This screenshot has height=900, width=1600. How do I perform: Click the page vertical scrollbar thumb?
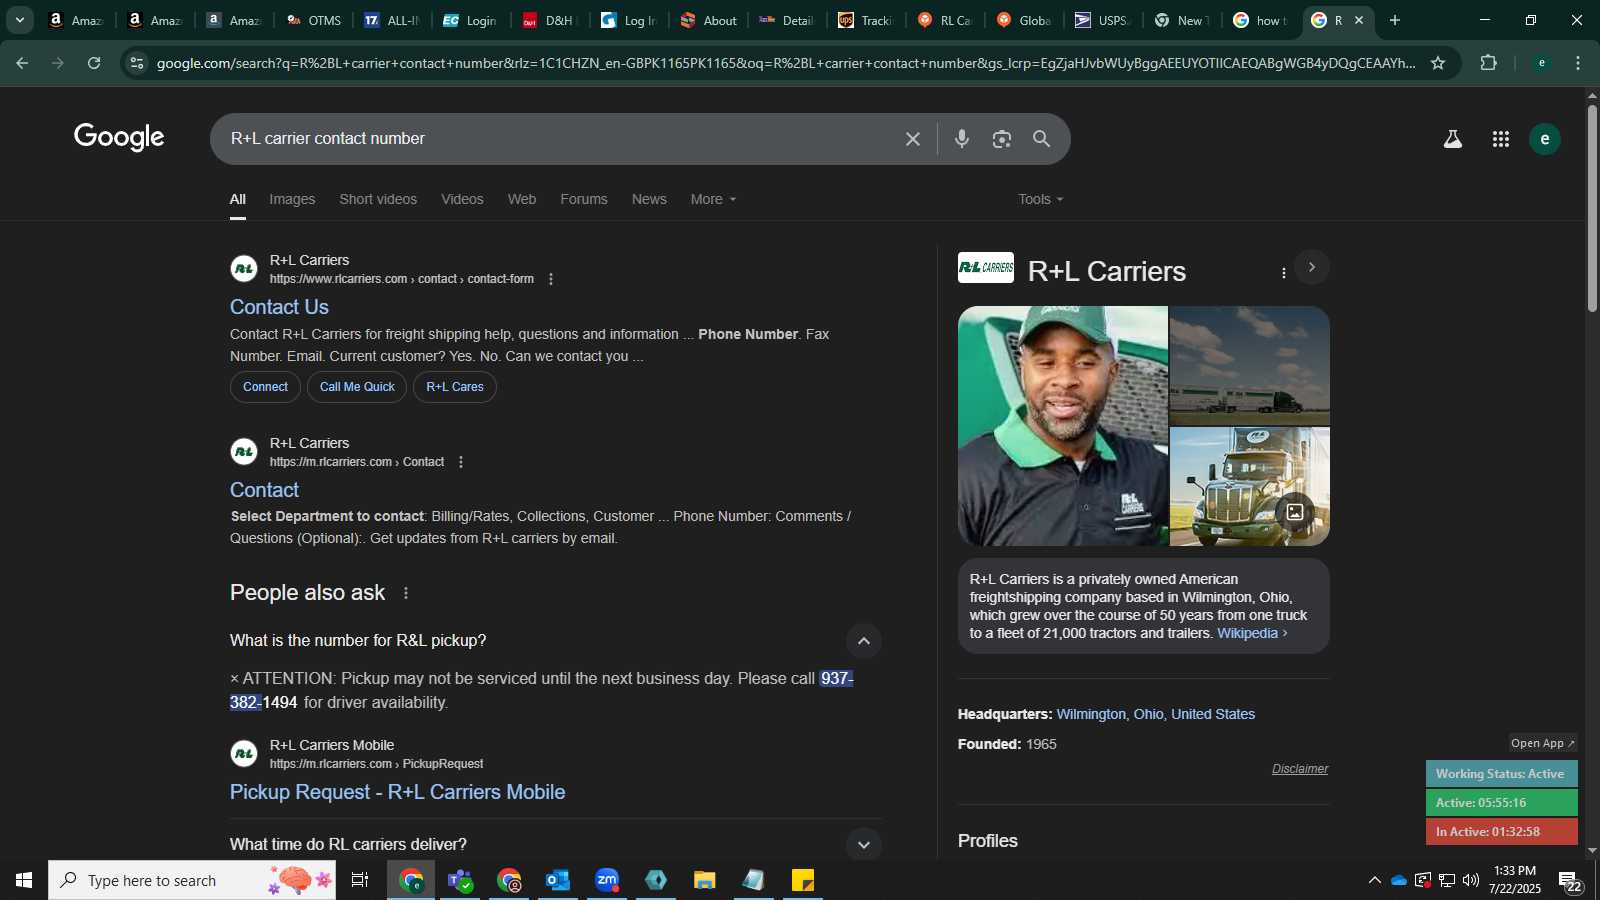(x=1592, y=207)
